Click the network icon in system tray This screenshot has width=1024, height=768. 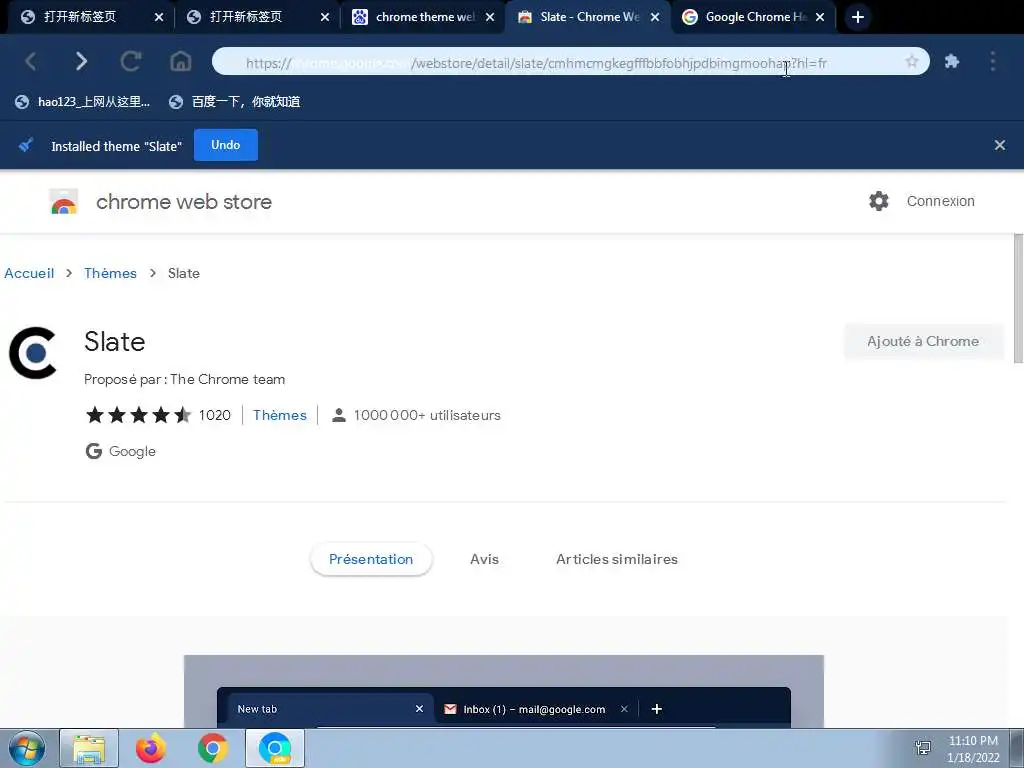click(x=923, y=748)
